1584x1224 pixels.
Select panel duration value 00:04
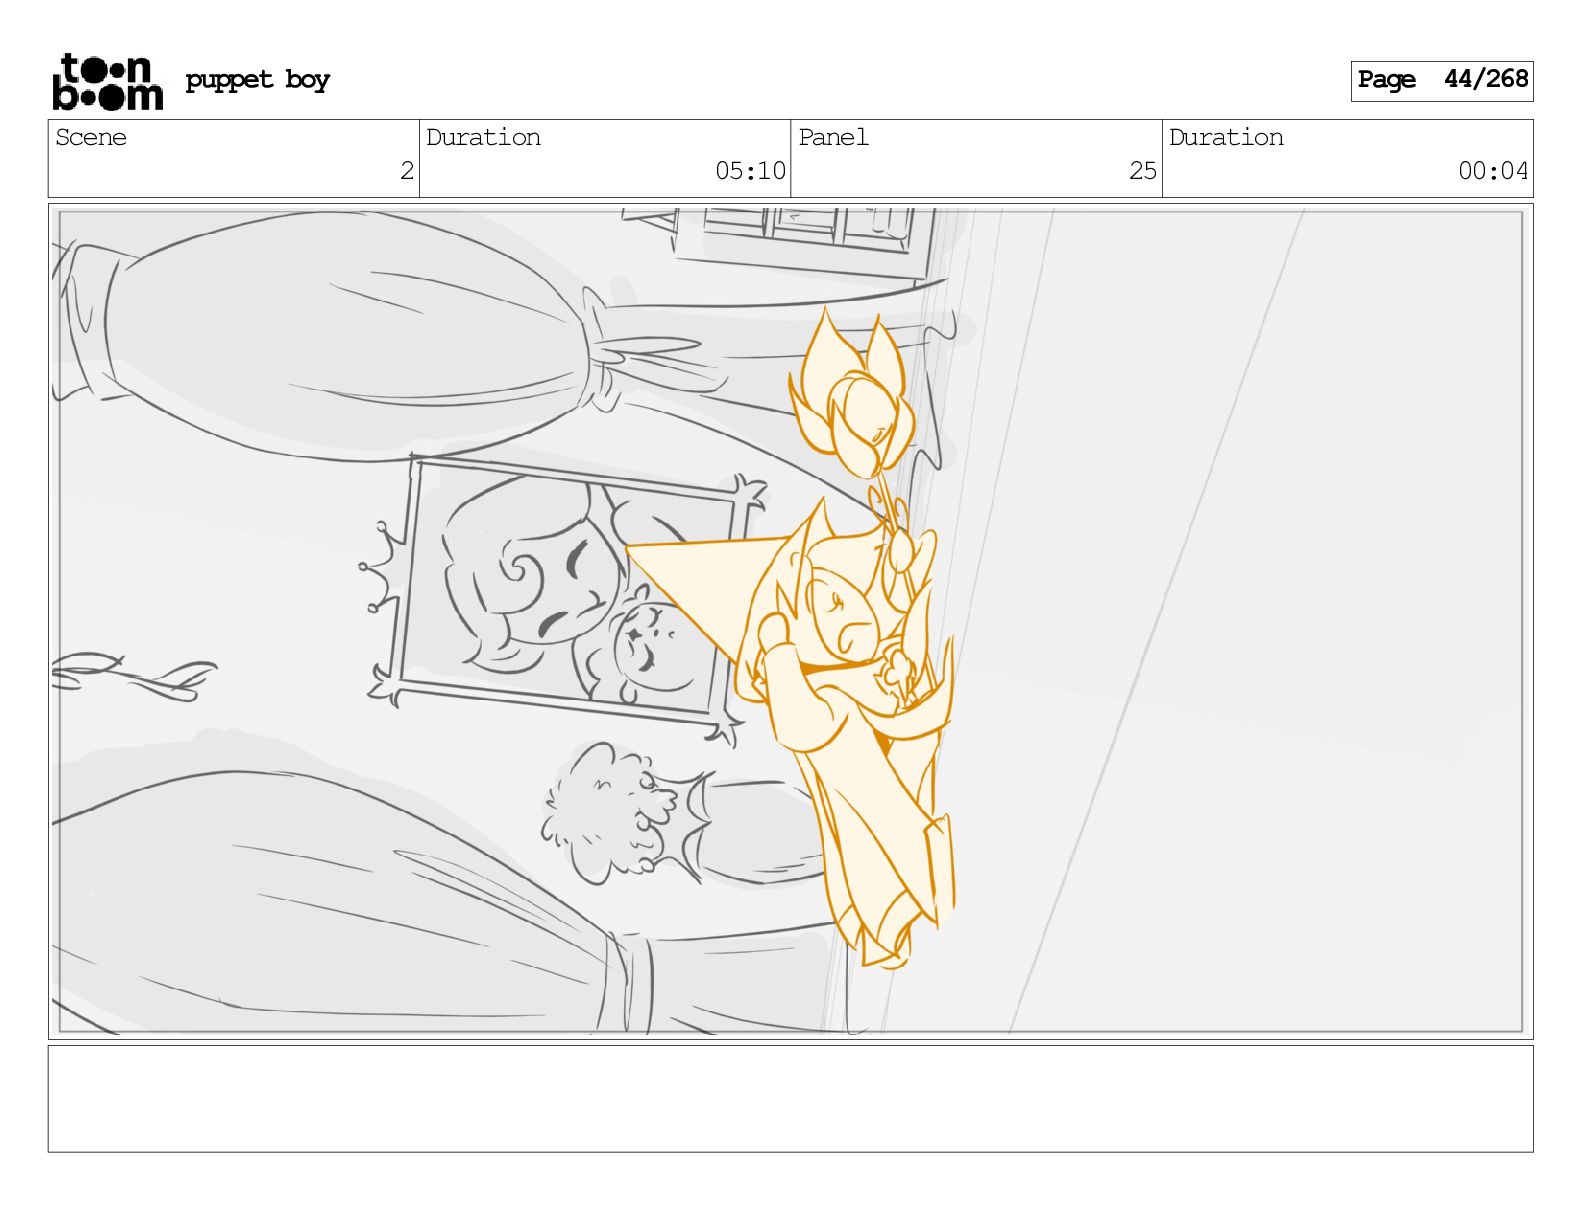[x=1493, y=171]
